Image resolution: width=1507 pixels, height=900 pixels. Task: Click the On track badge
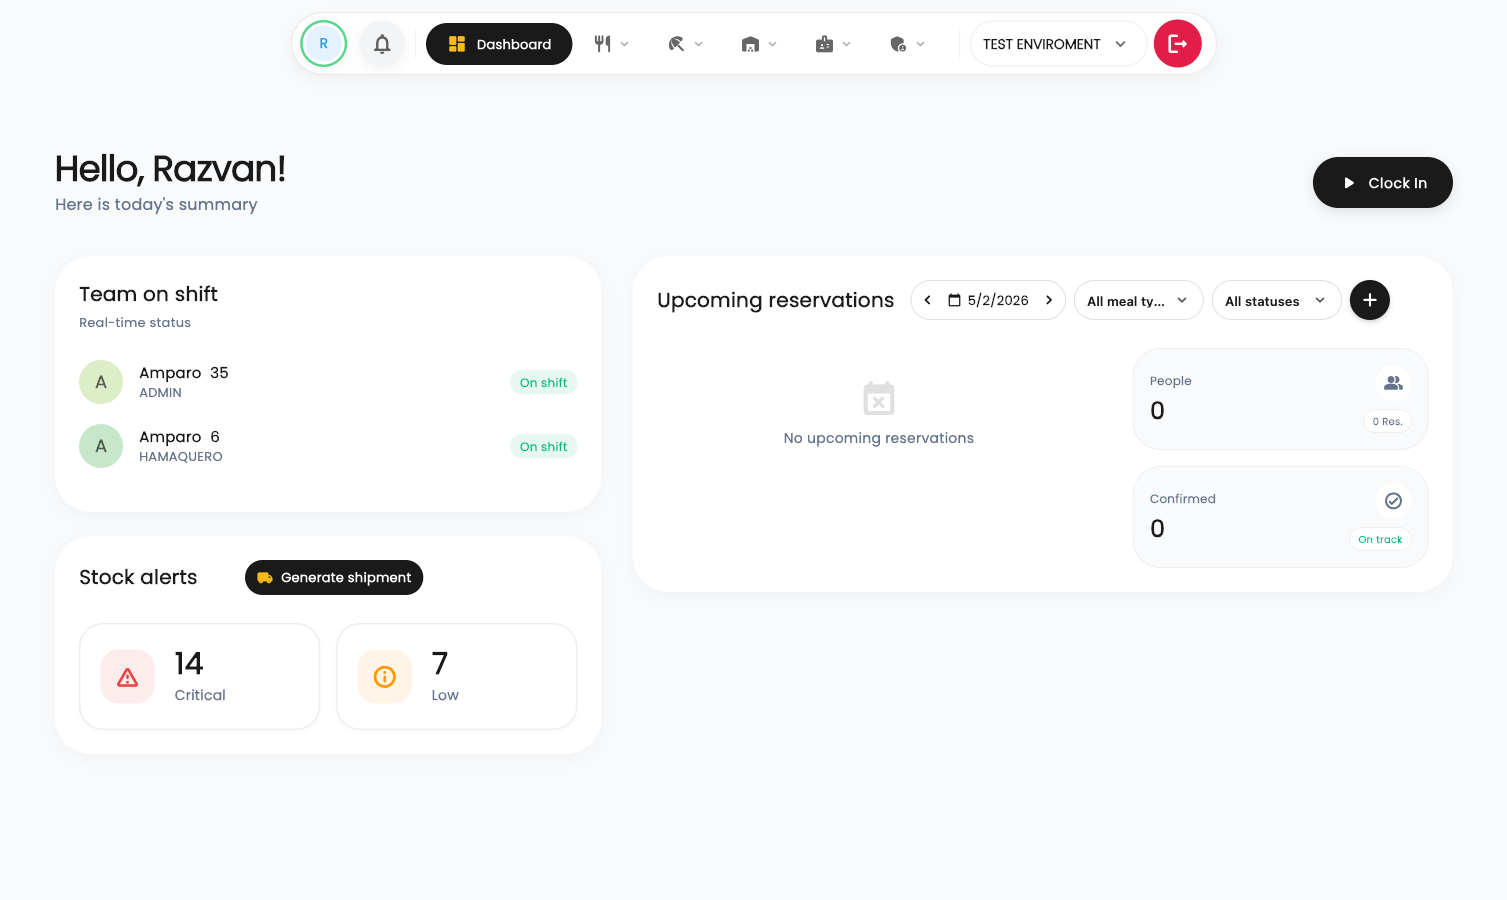[x=1380, y=539]
